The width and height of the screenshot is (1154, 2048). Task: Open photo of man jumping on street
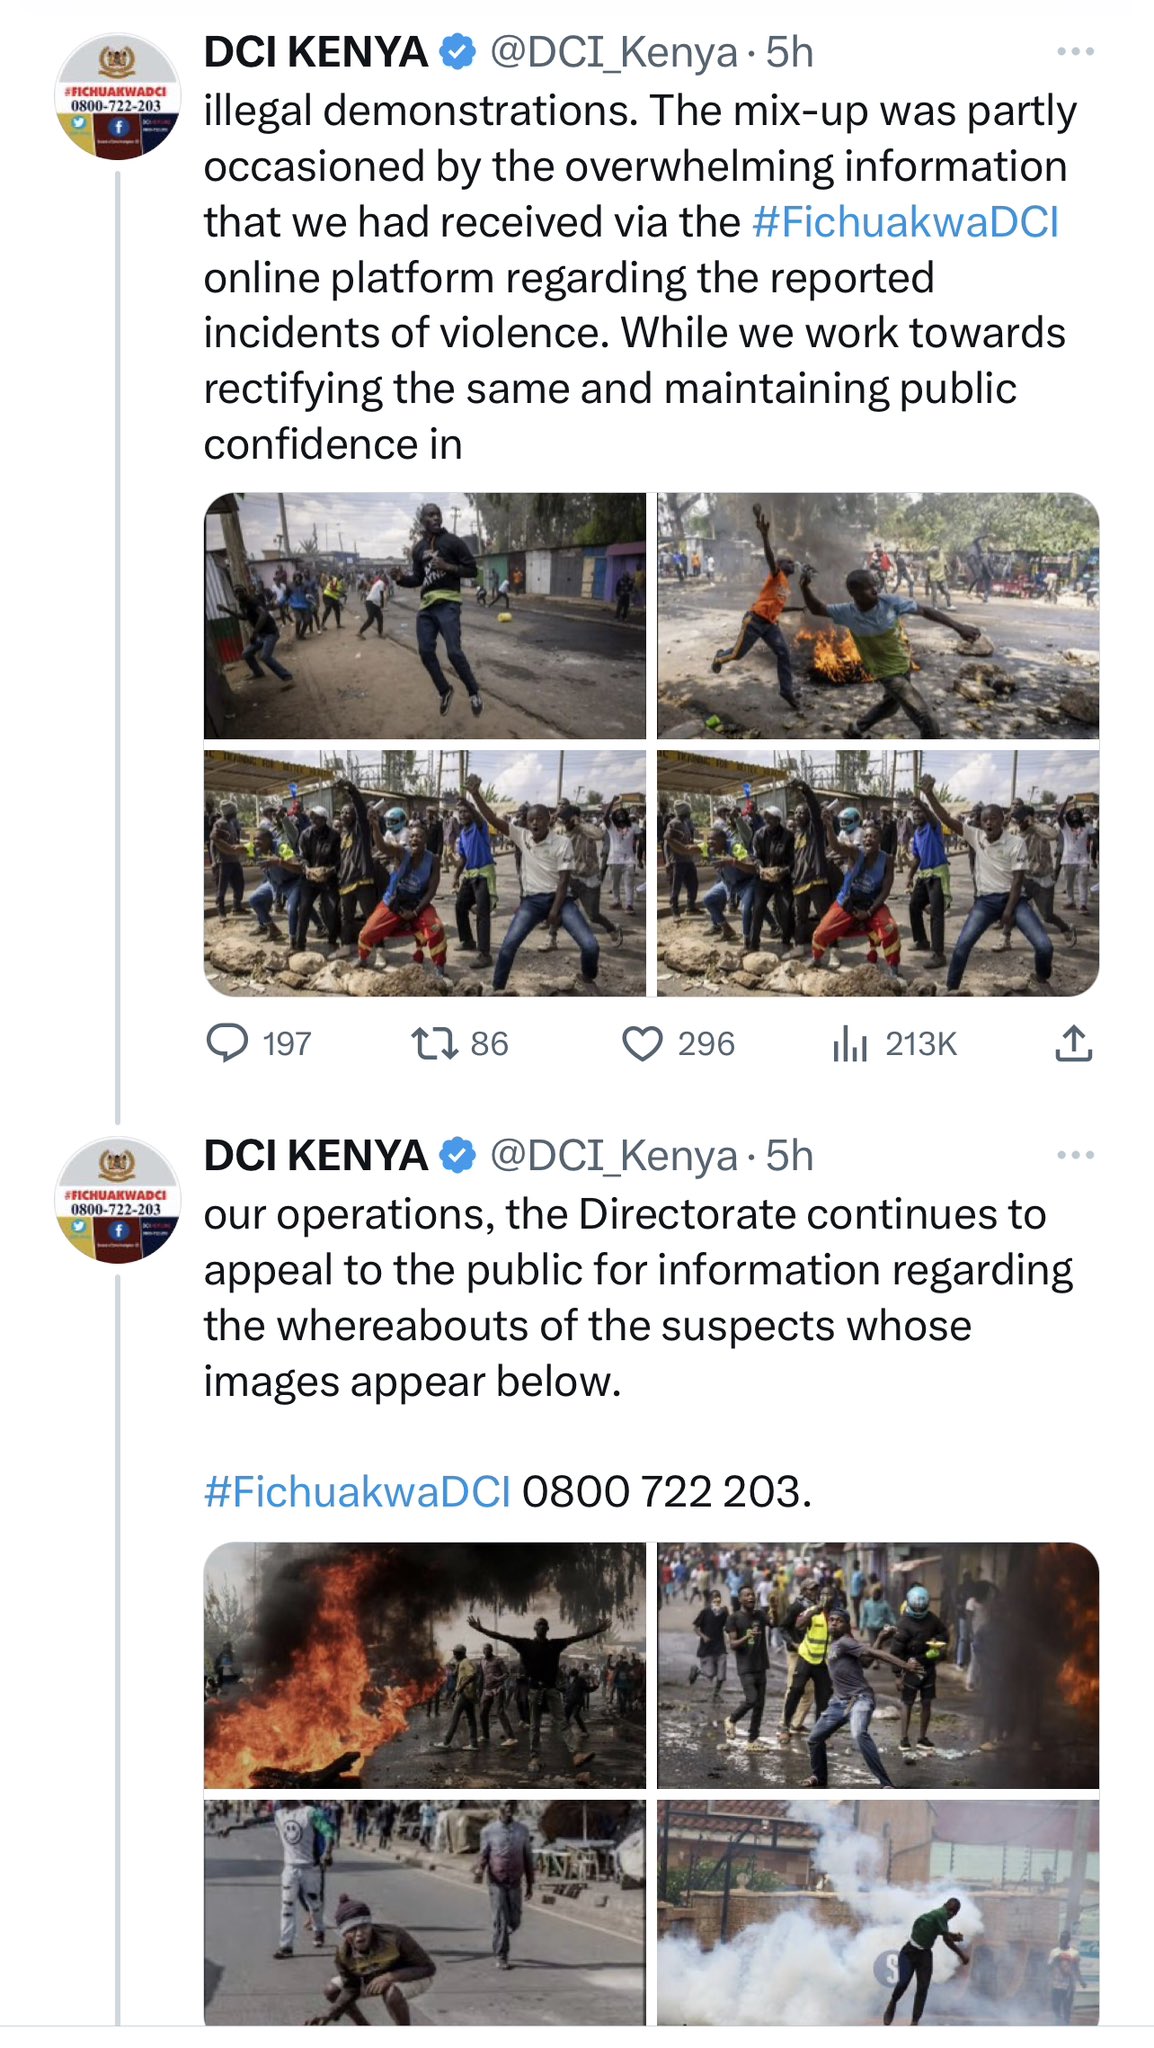[x=425, y=616]
